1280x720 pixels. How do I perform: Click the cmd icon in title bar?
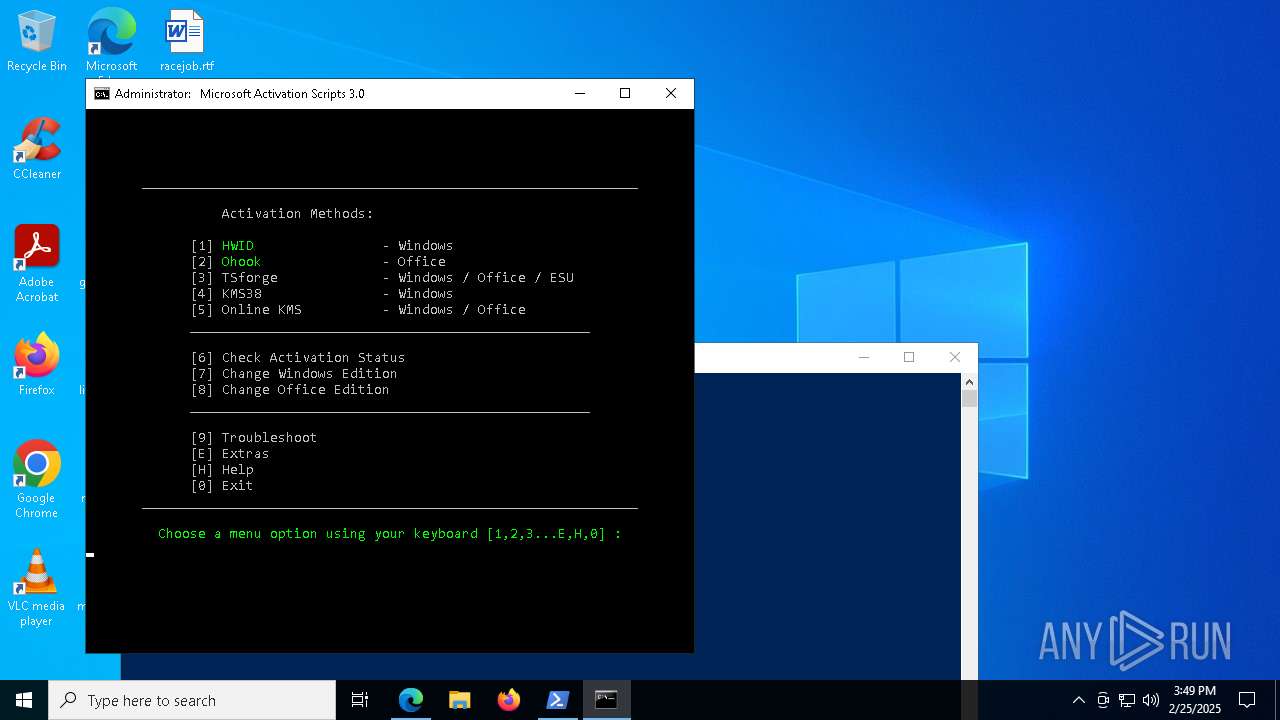click(x=102, y=94)
